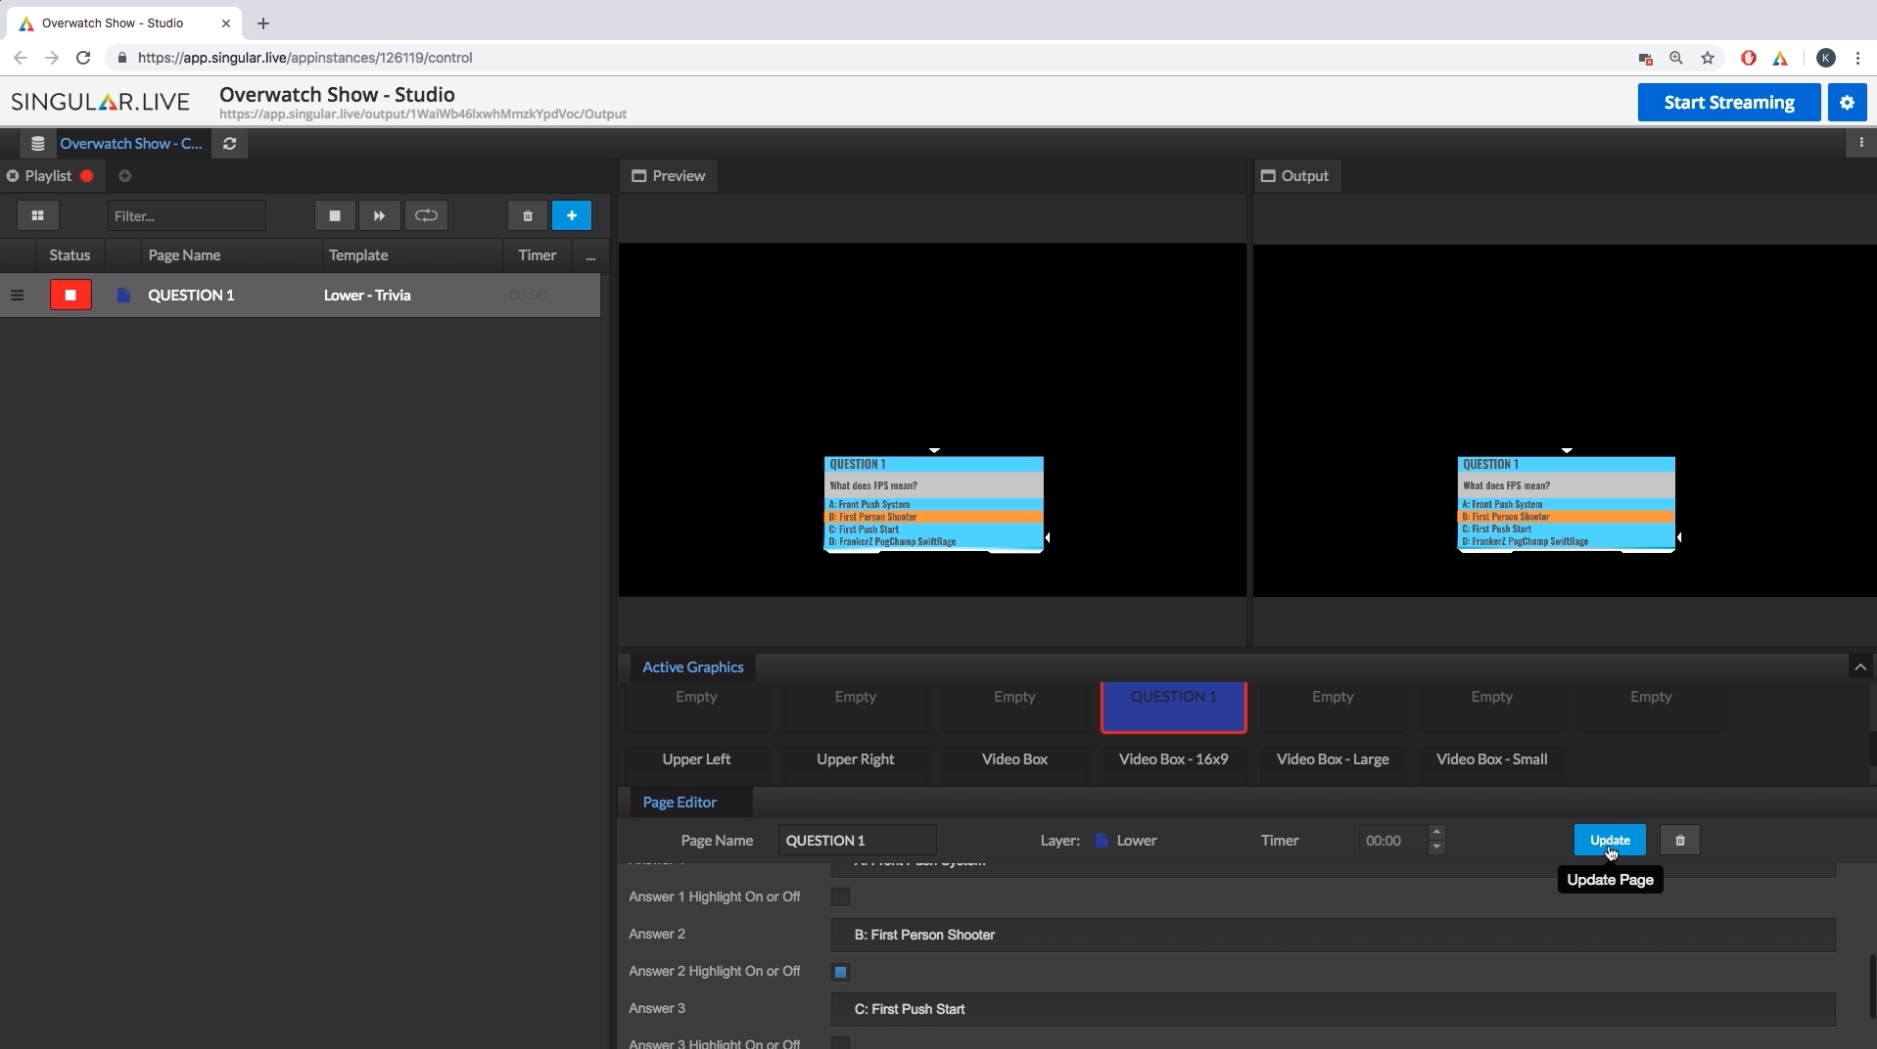The height and width of the screenshot is (1049, 1877).
Task: Edit the Page Name input field
Action: pos(856,840)
